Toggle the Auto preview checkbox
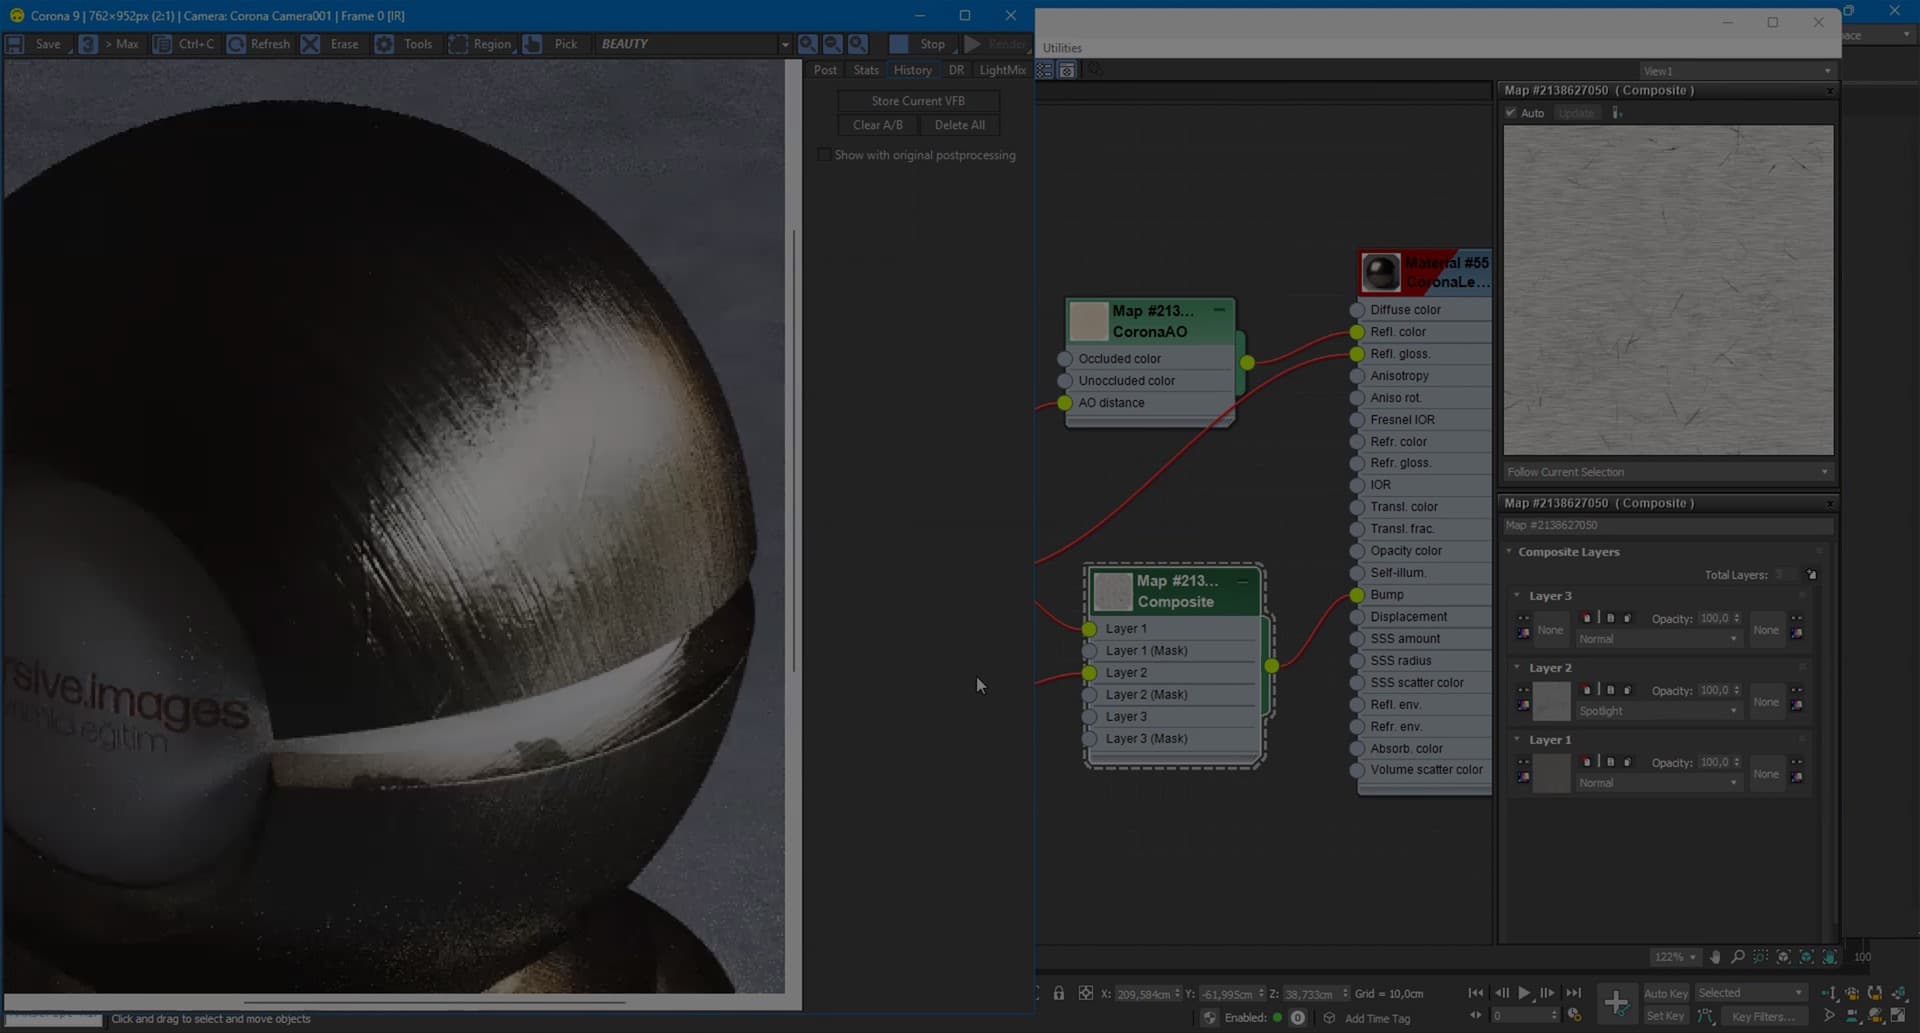Image resolution: width=1920 pixels, height=1033 pixels. tap(1511, 113)
